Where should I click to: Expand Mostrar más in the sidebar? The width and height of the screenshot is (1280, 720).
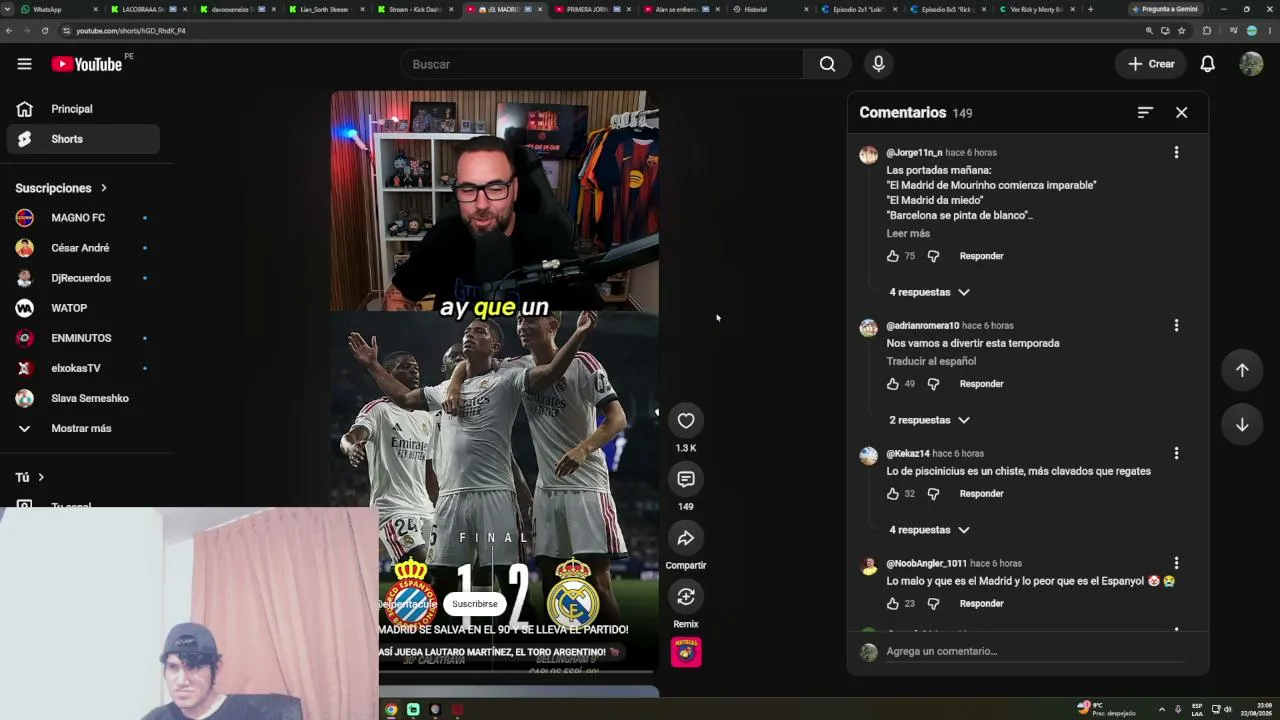coord(80,428)
